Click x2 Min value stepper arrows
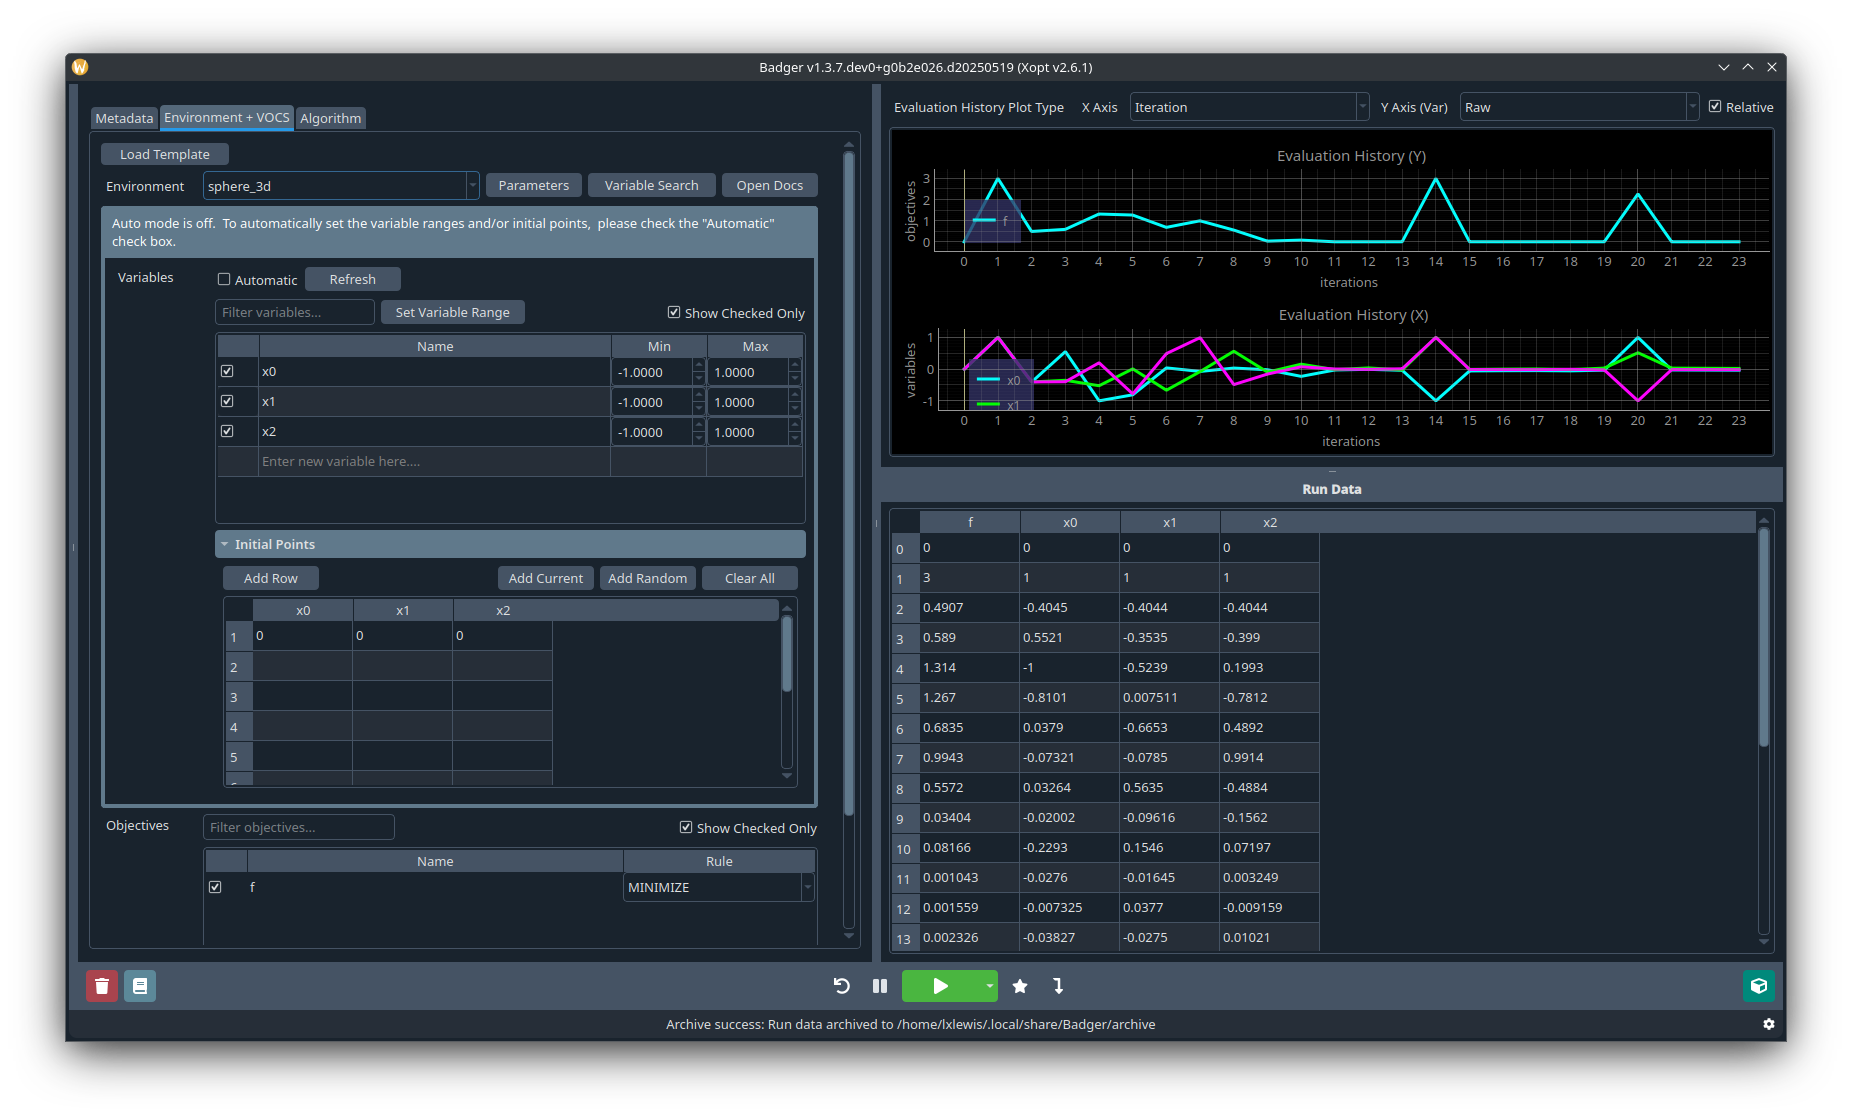 click(698, 432)
